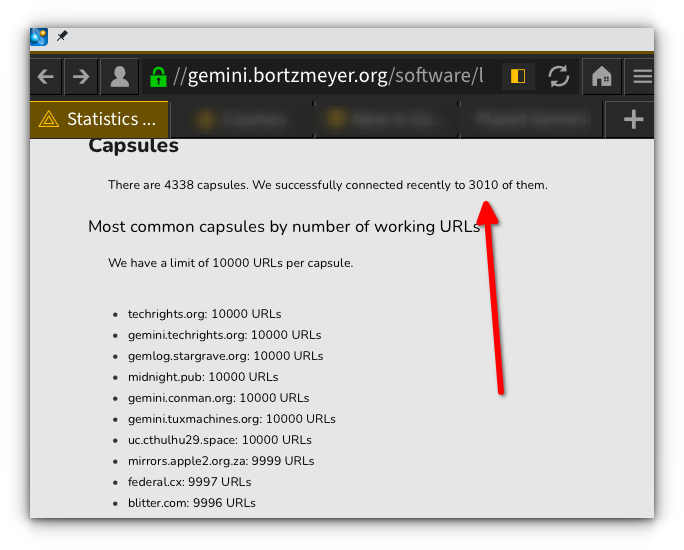Click the gemlog.stargrave.org list entry
684x550 pixels.
[x=226, y=356]
